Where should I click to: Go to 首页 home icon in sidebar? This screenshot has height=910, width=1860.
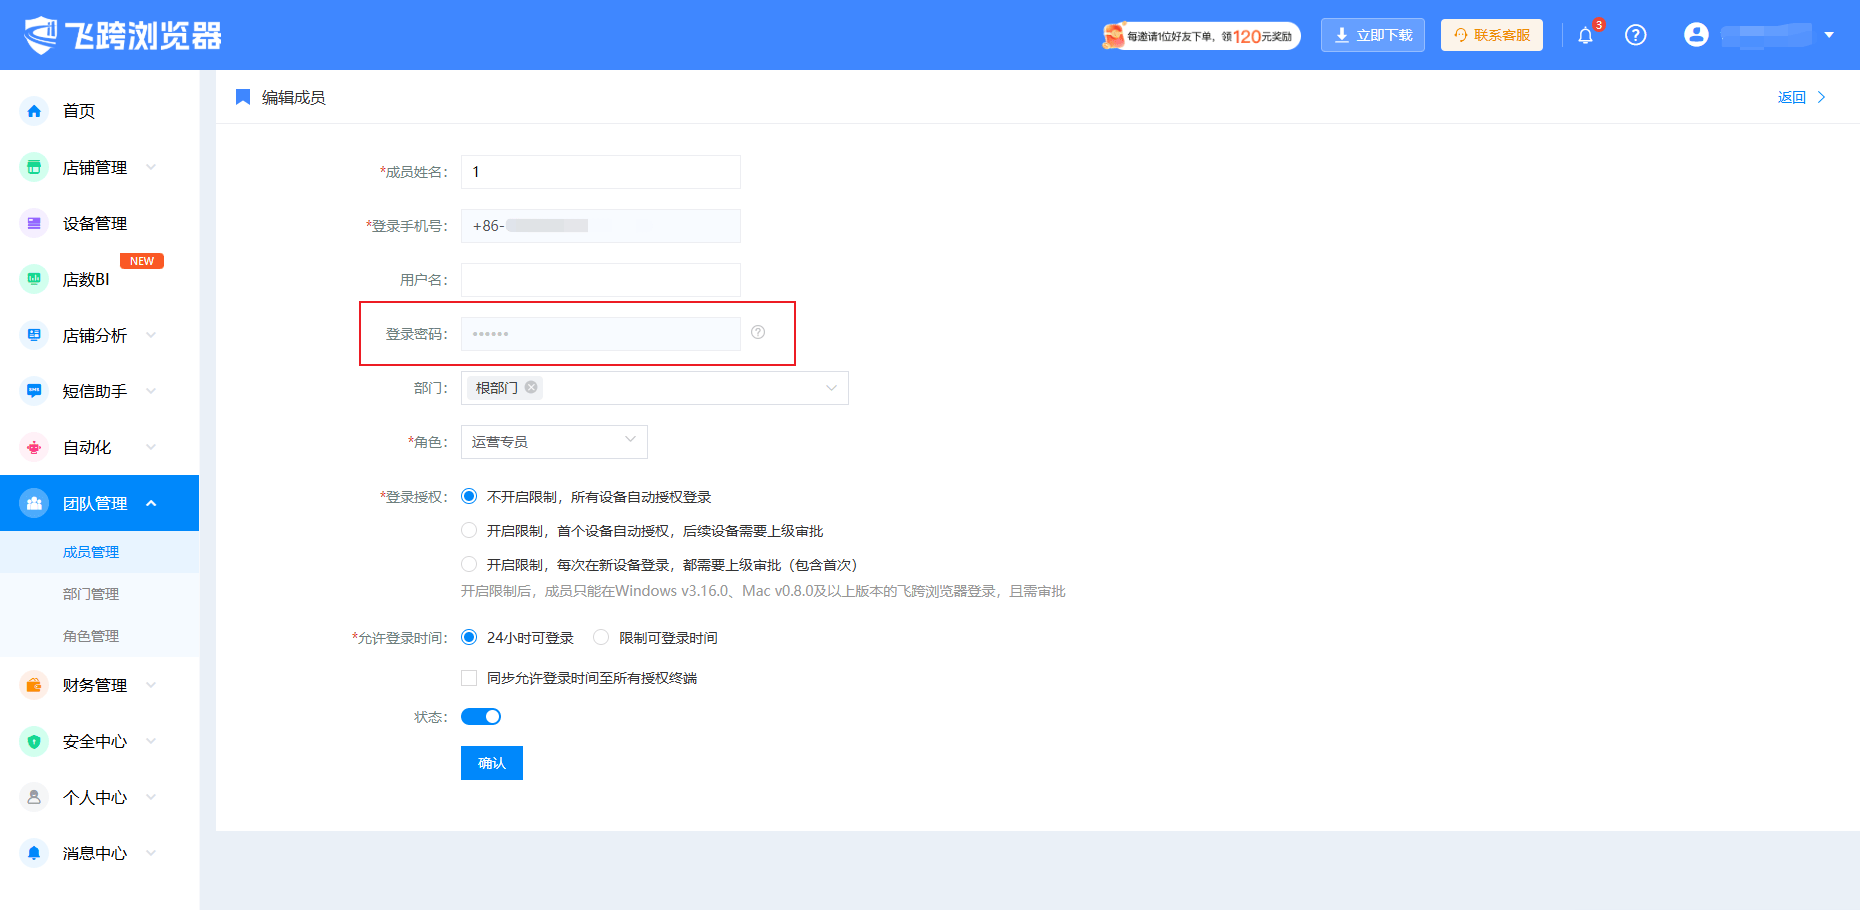pyautogui.click(x=34, y=111)
